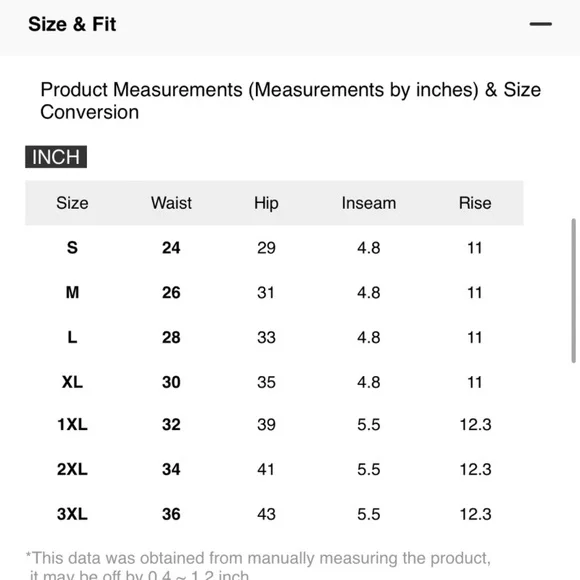Image resolution: width=580 pixels, height=580 pixels.
Task: Click the manual measurement disclaimer note
Action: 258,566
